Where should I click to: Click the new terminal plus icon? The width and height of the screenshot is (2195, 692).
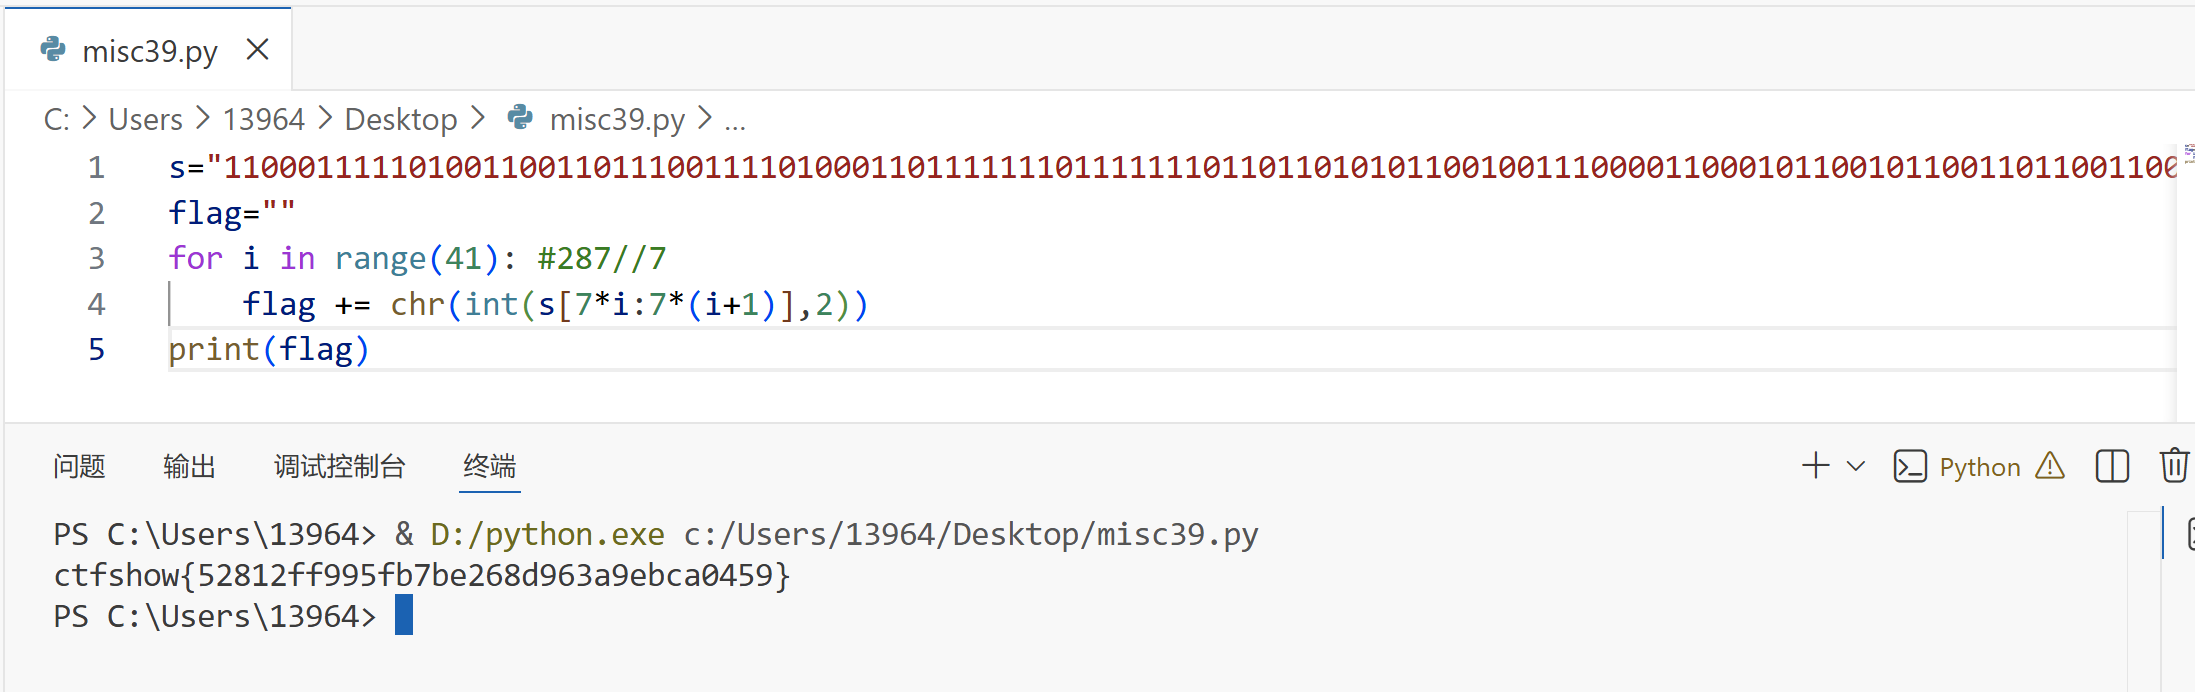(1815, 466)
